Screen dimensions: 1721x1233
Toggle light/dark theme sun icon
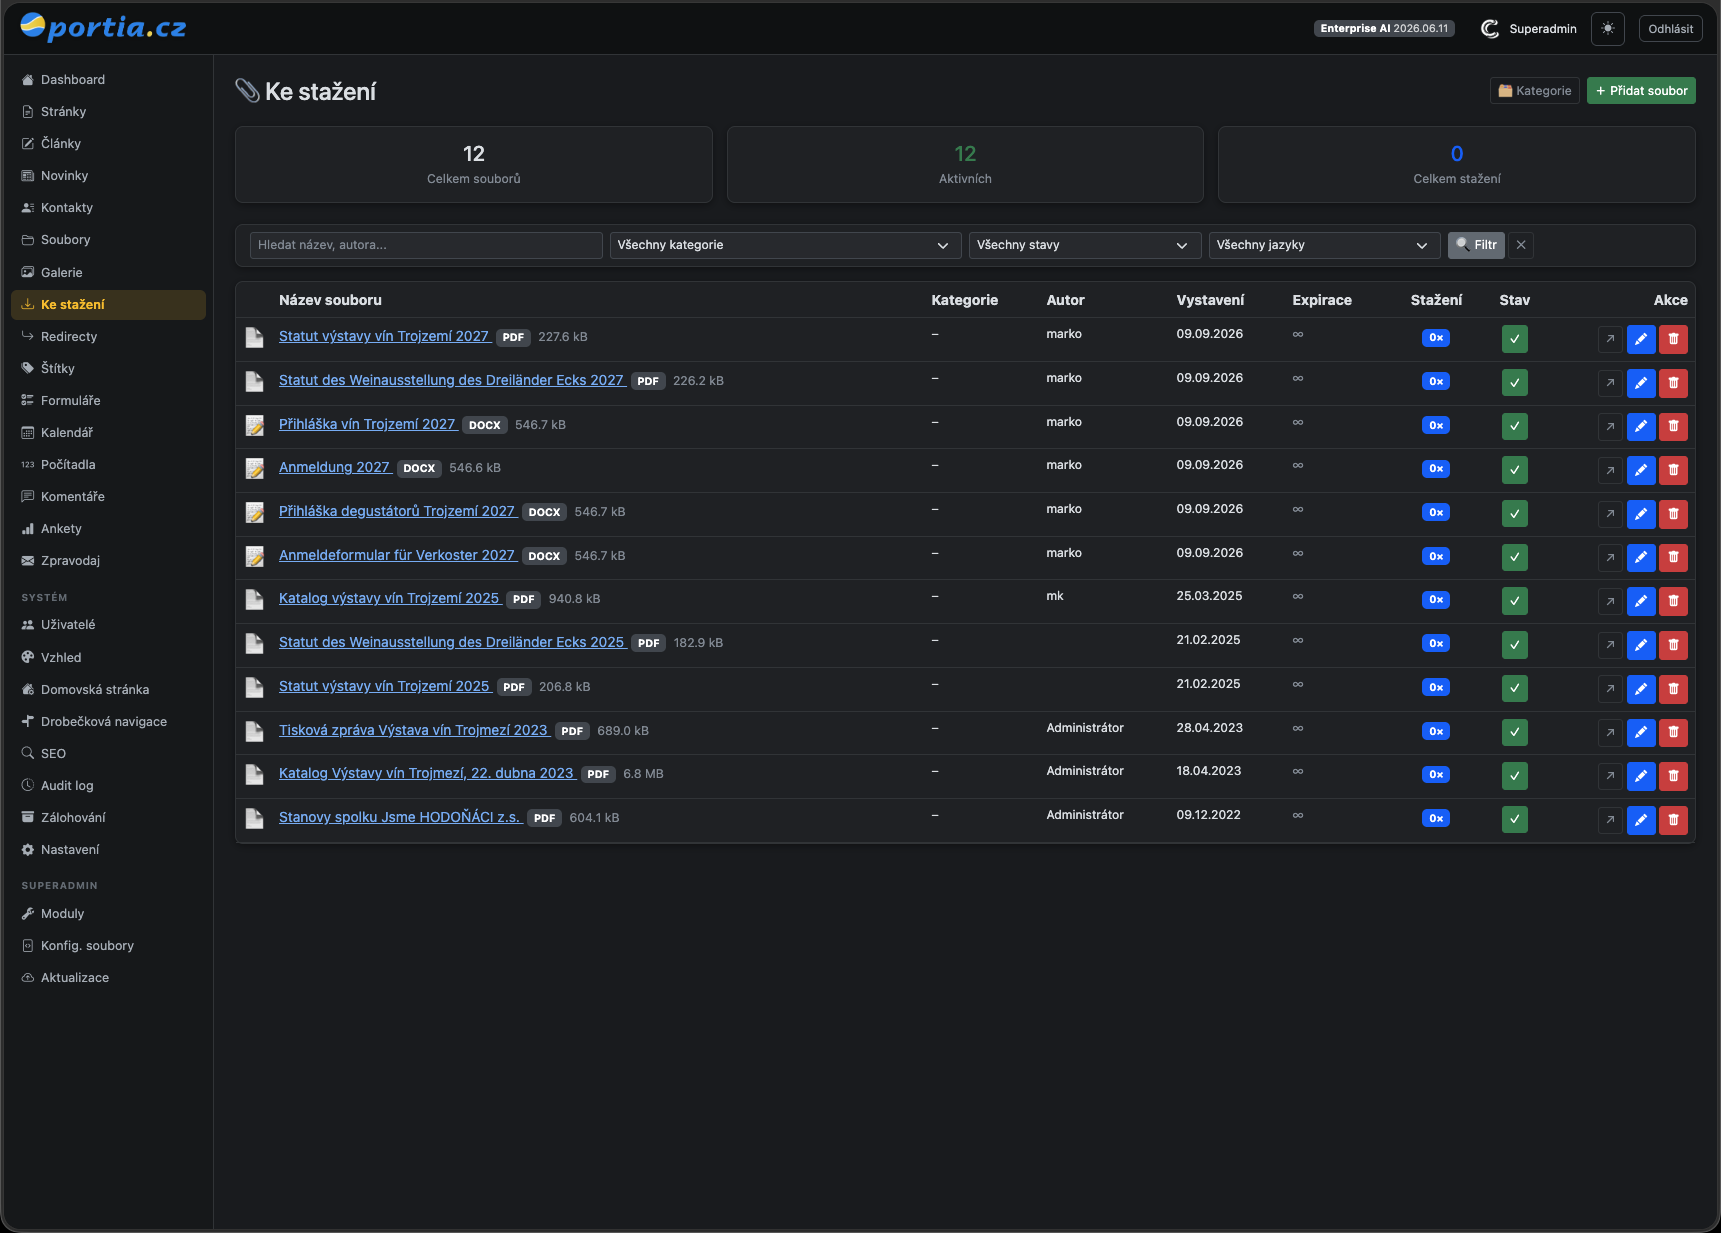coord(1608,29)
